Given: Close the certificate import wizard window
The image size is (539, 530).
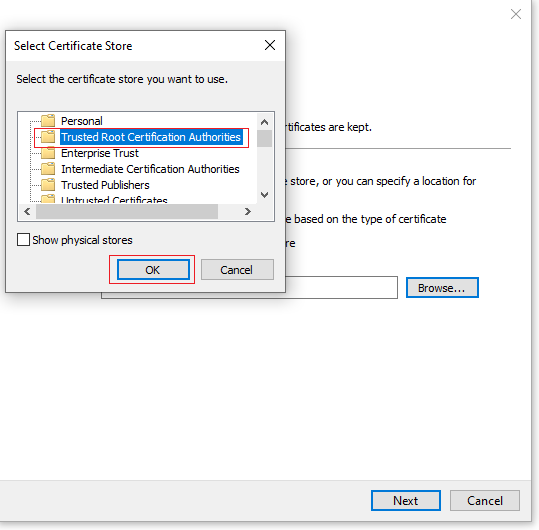Looking at the screenshot, I should point(516,14).
